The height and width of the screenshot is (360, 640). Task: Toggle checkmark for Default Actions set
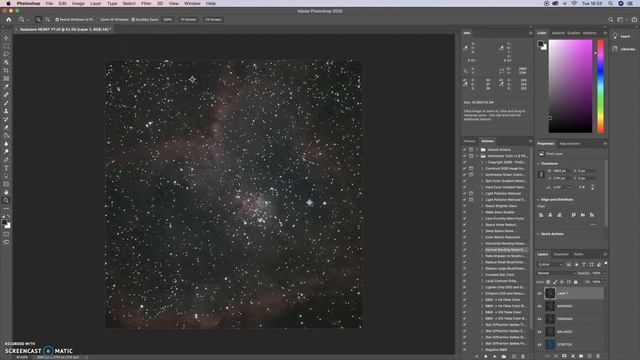coord(464,150)
